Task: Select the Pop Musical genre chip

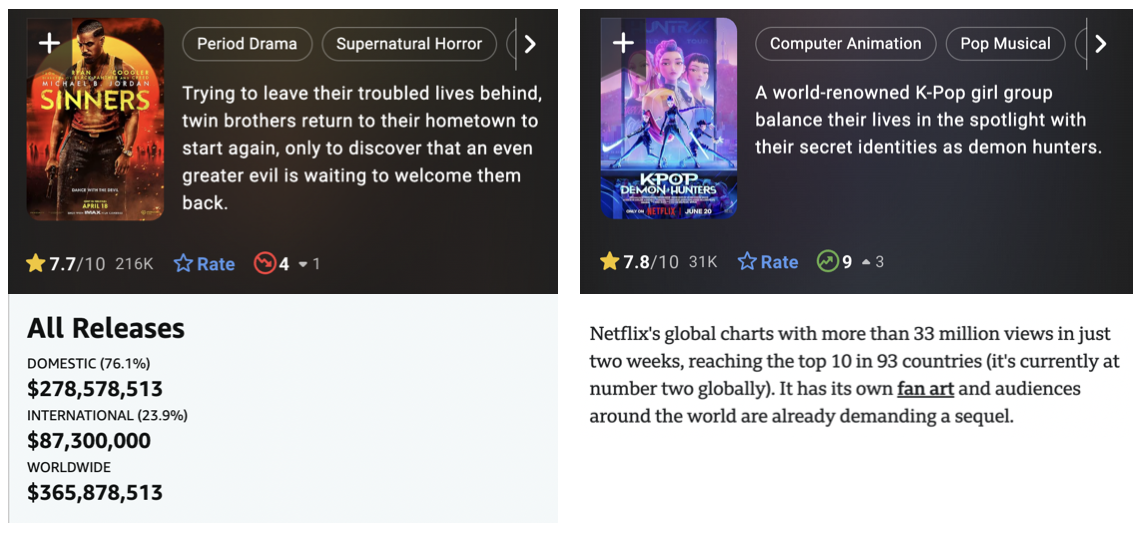Action: pos(1005,43)
